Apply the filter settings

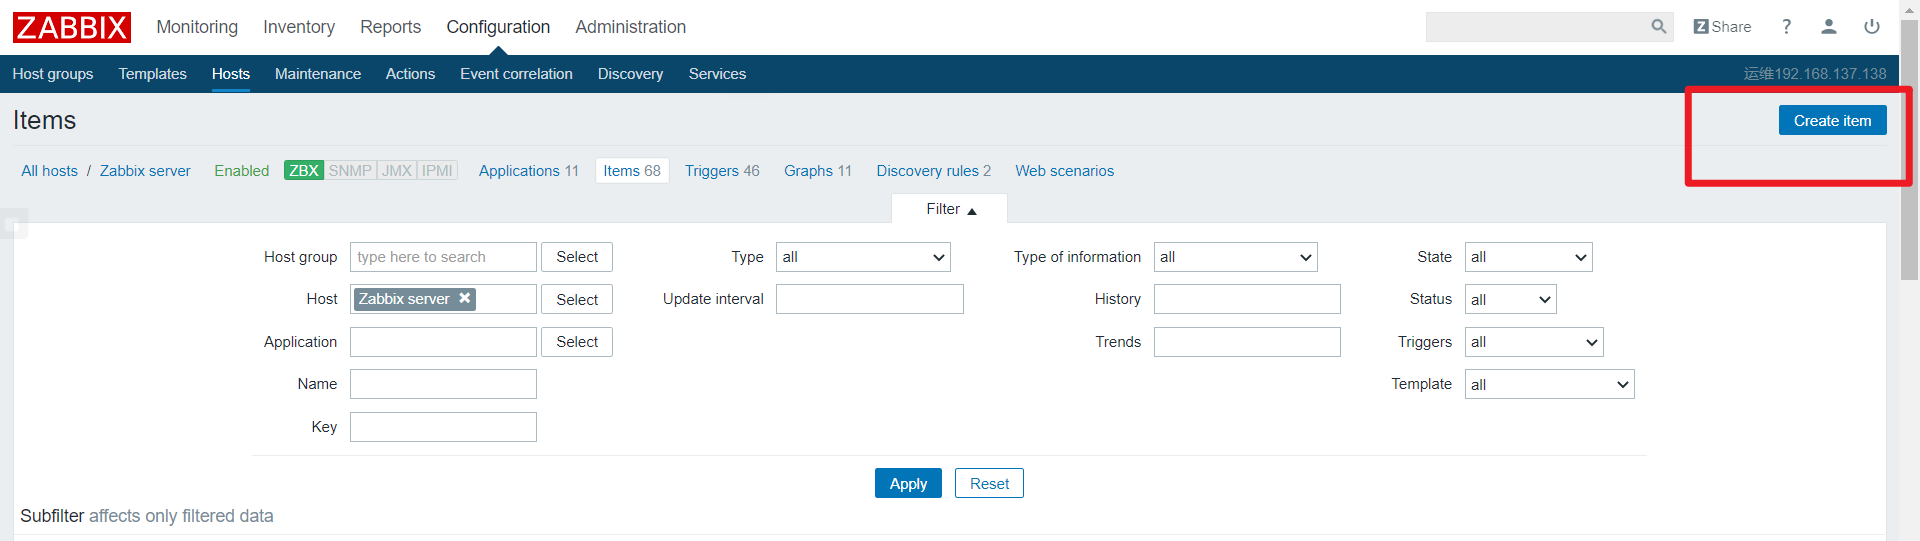click(x=908, y=484)
